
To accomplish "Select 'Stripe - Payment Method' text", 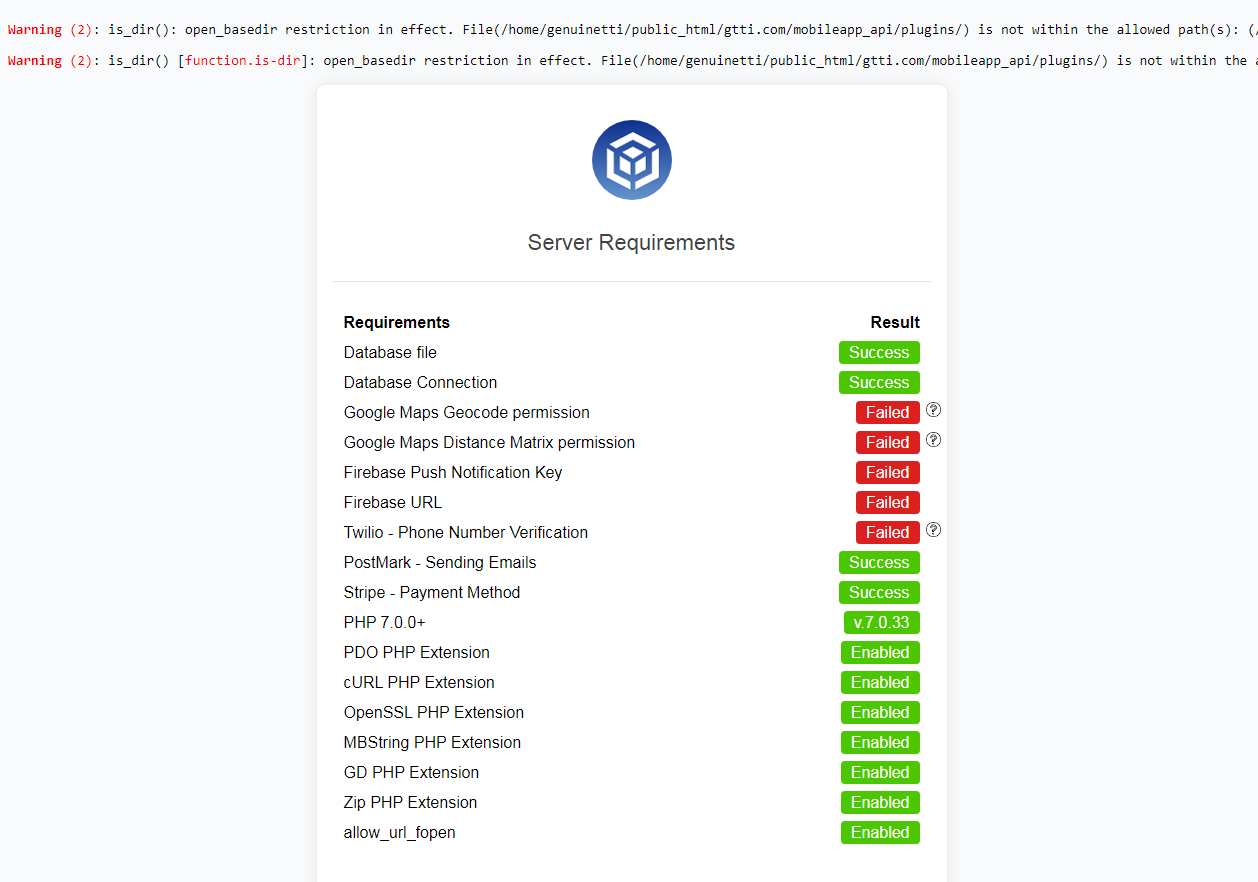I will pos(432,592).
